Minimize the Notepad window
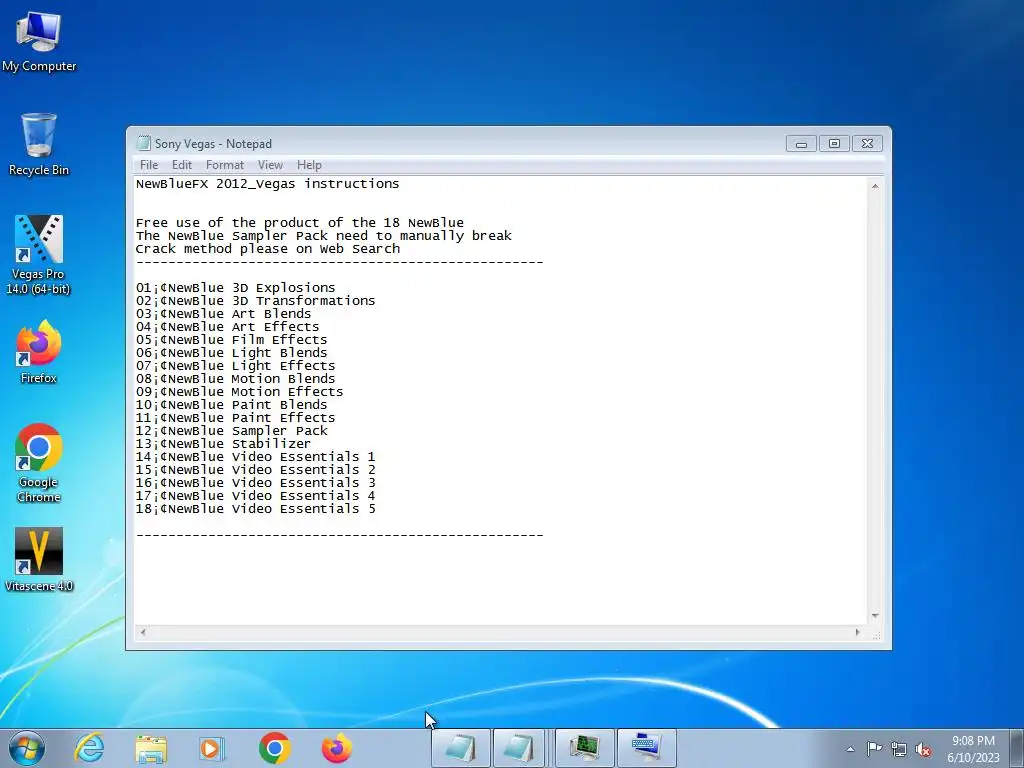 point(801,143)
